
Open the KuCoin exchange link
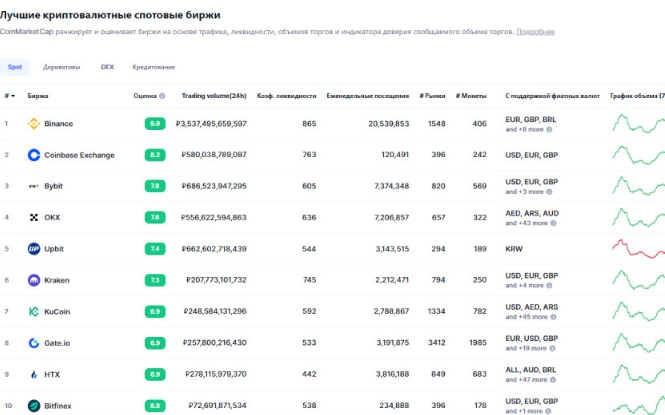[x=57, y=312]
